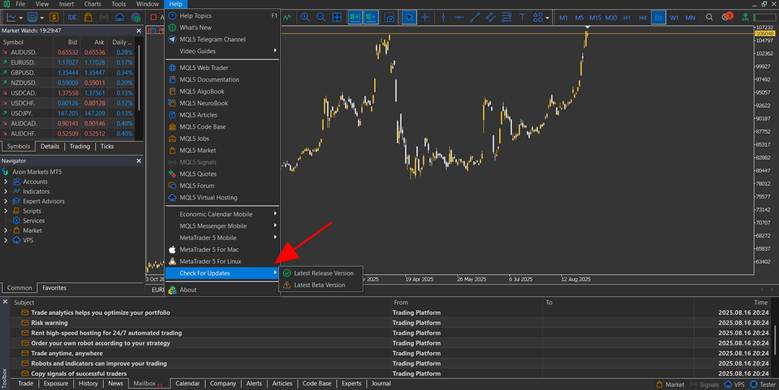Screen dimensions: 779x390
Task: Expand Indicators node in Navigator
Action: click(x=5, y=191)
